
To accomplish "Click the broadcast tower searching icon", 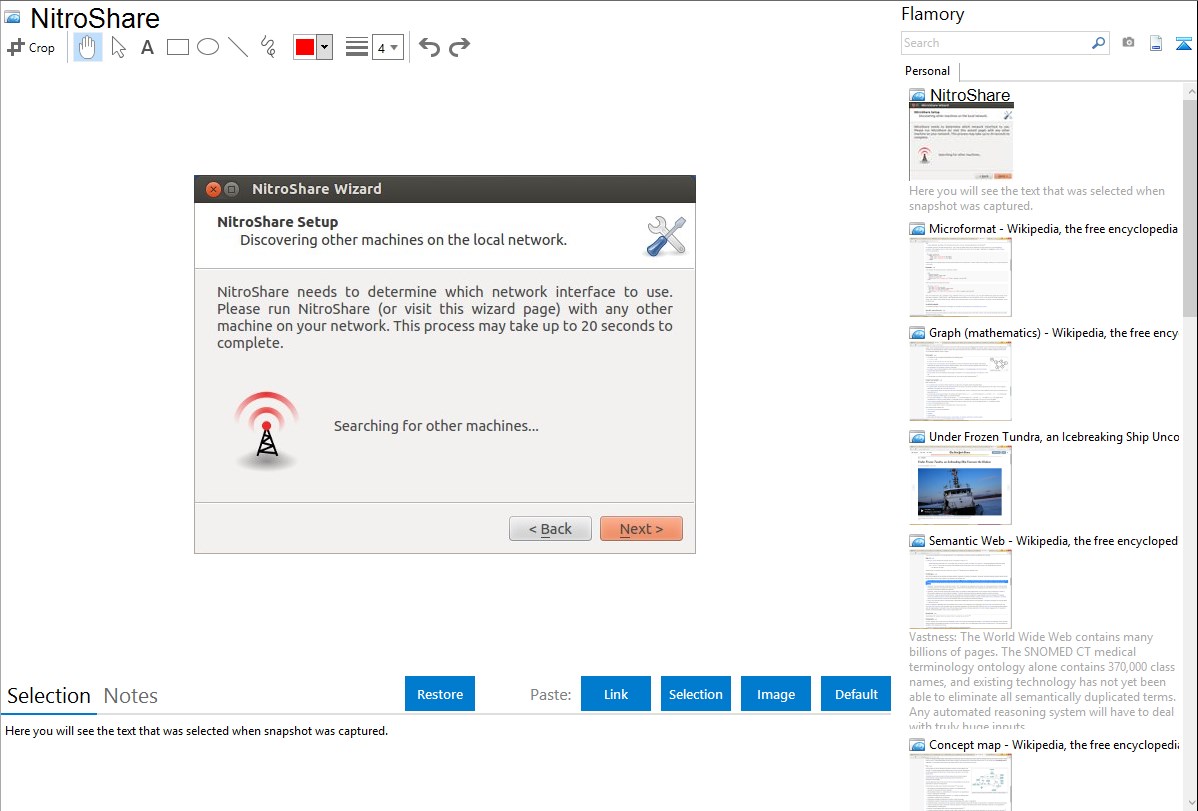I will [266, 430].
